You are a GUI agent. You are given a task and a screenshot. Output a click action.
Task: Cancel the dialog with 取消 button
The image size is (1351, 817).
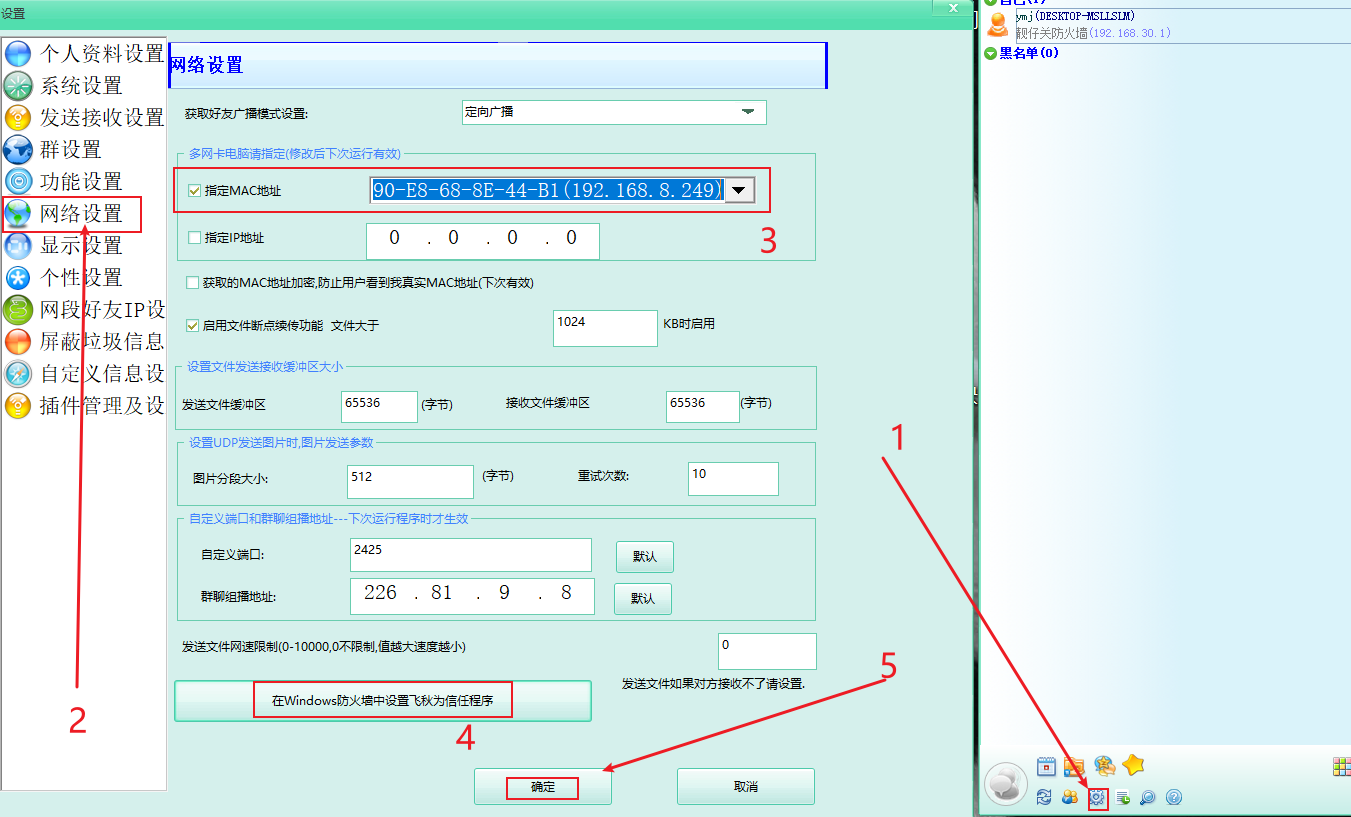click(746, 787)
